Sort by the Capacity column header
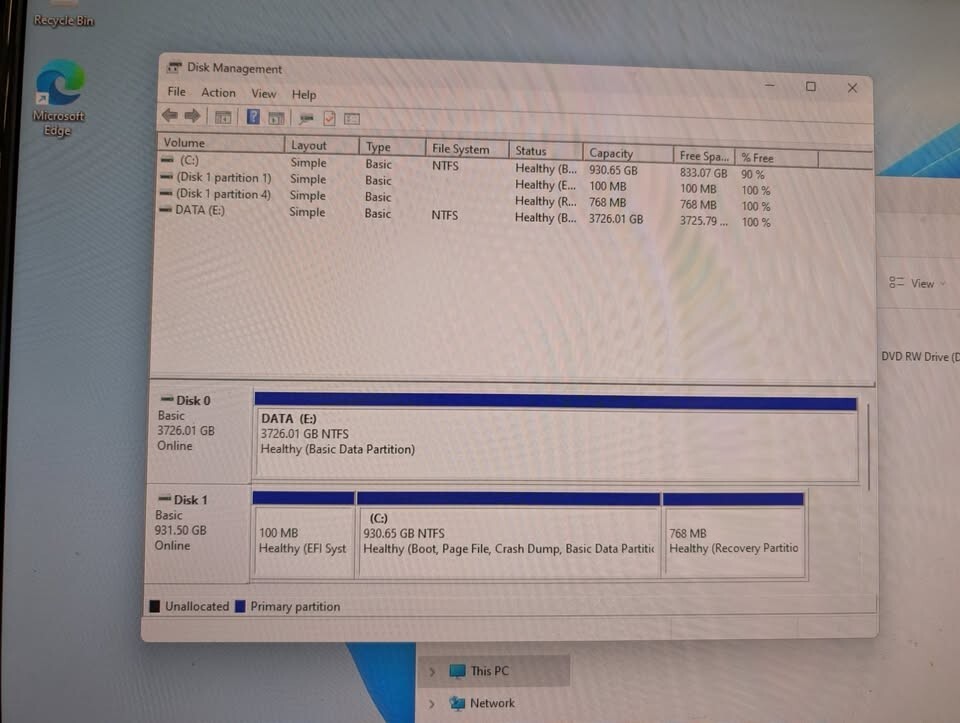 628,153
